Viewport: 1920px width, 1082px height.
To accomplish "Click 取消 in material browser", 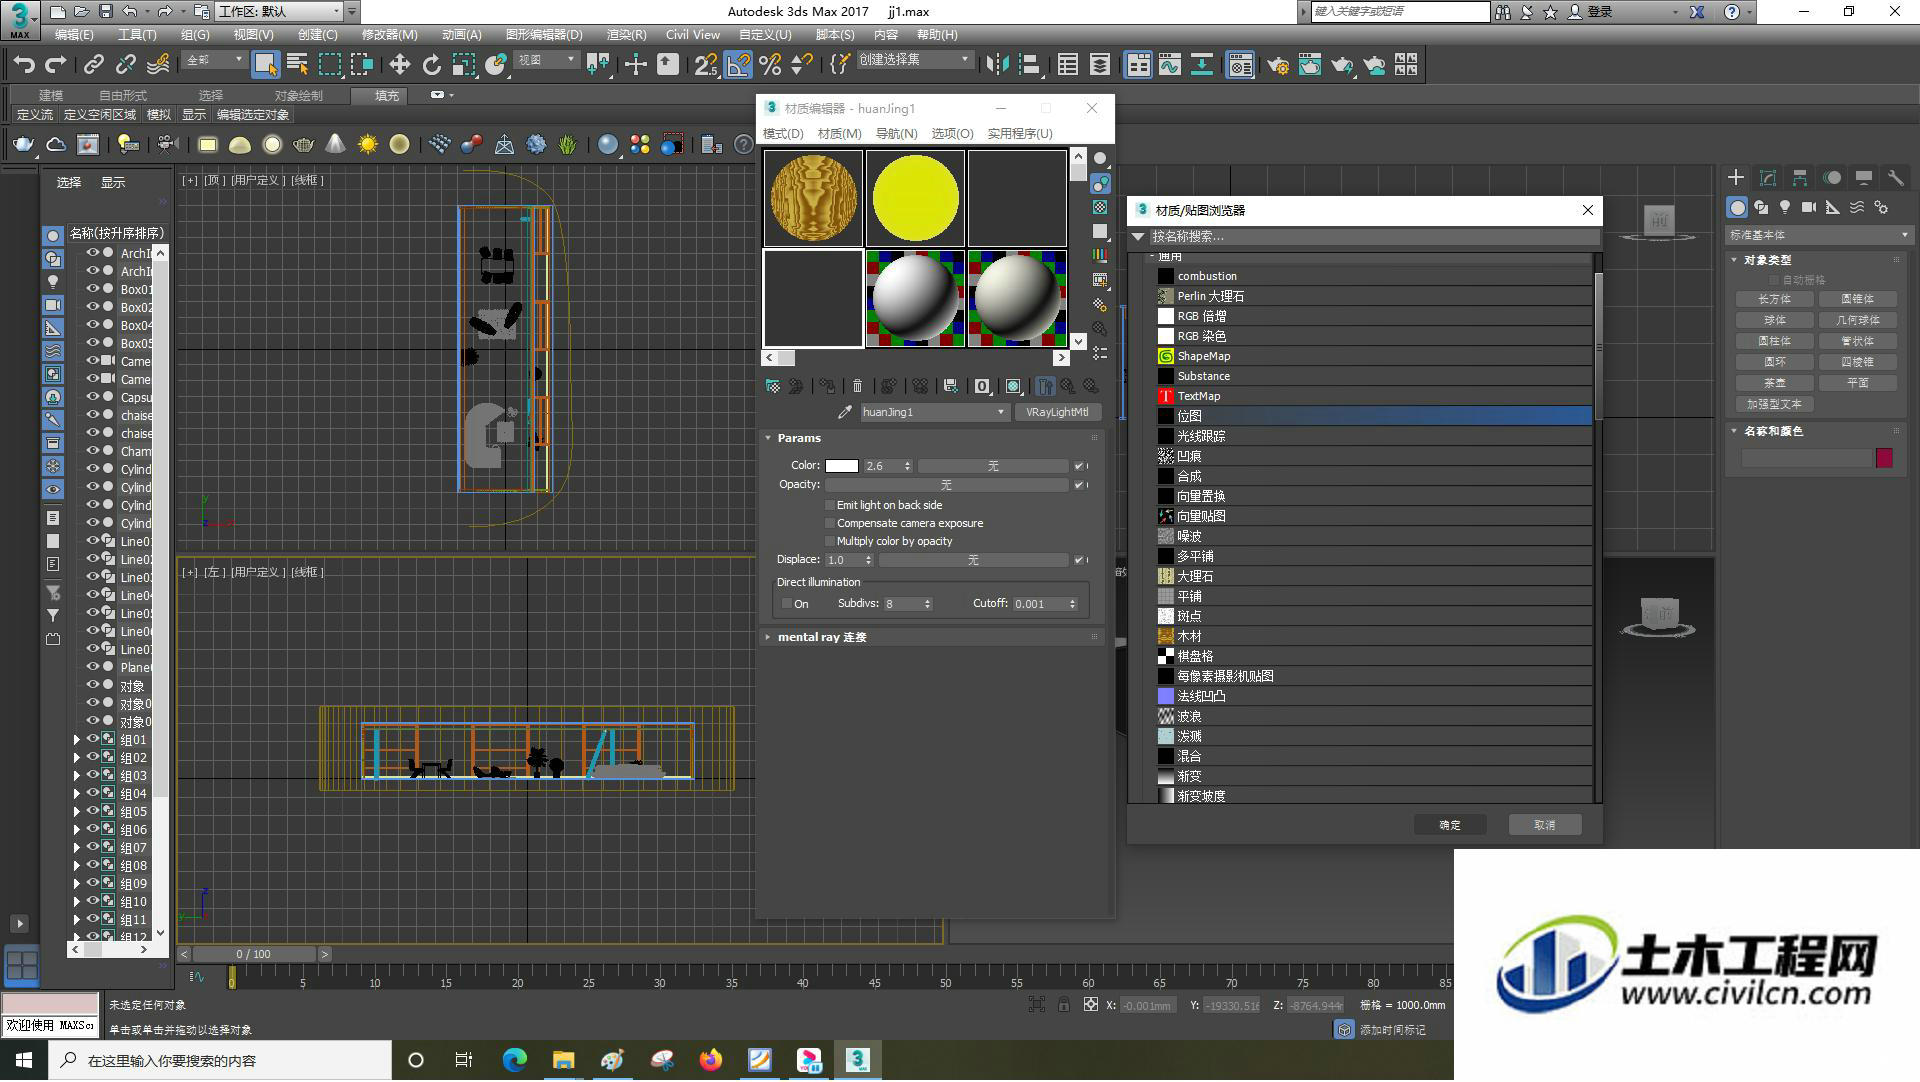I will click(1545, 825).
